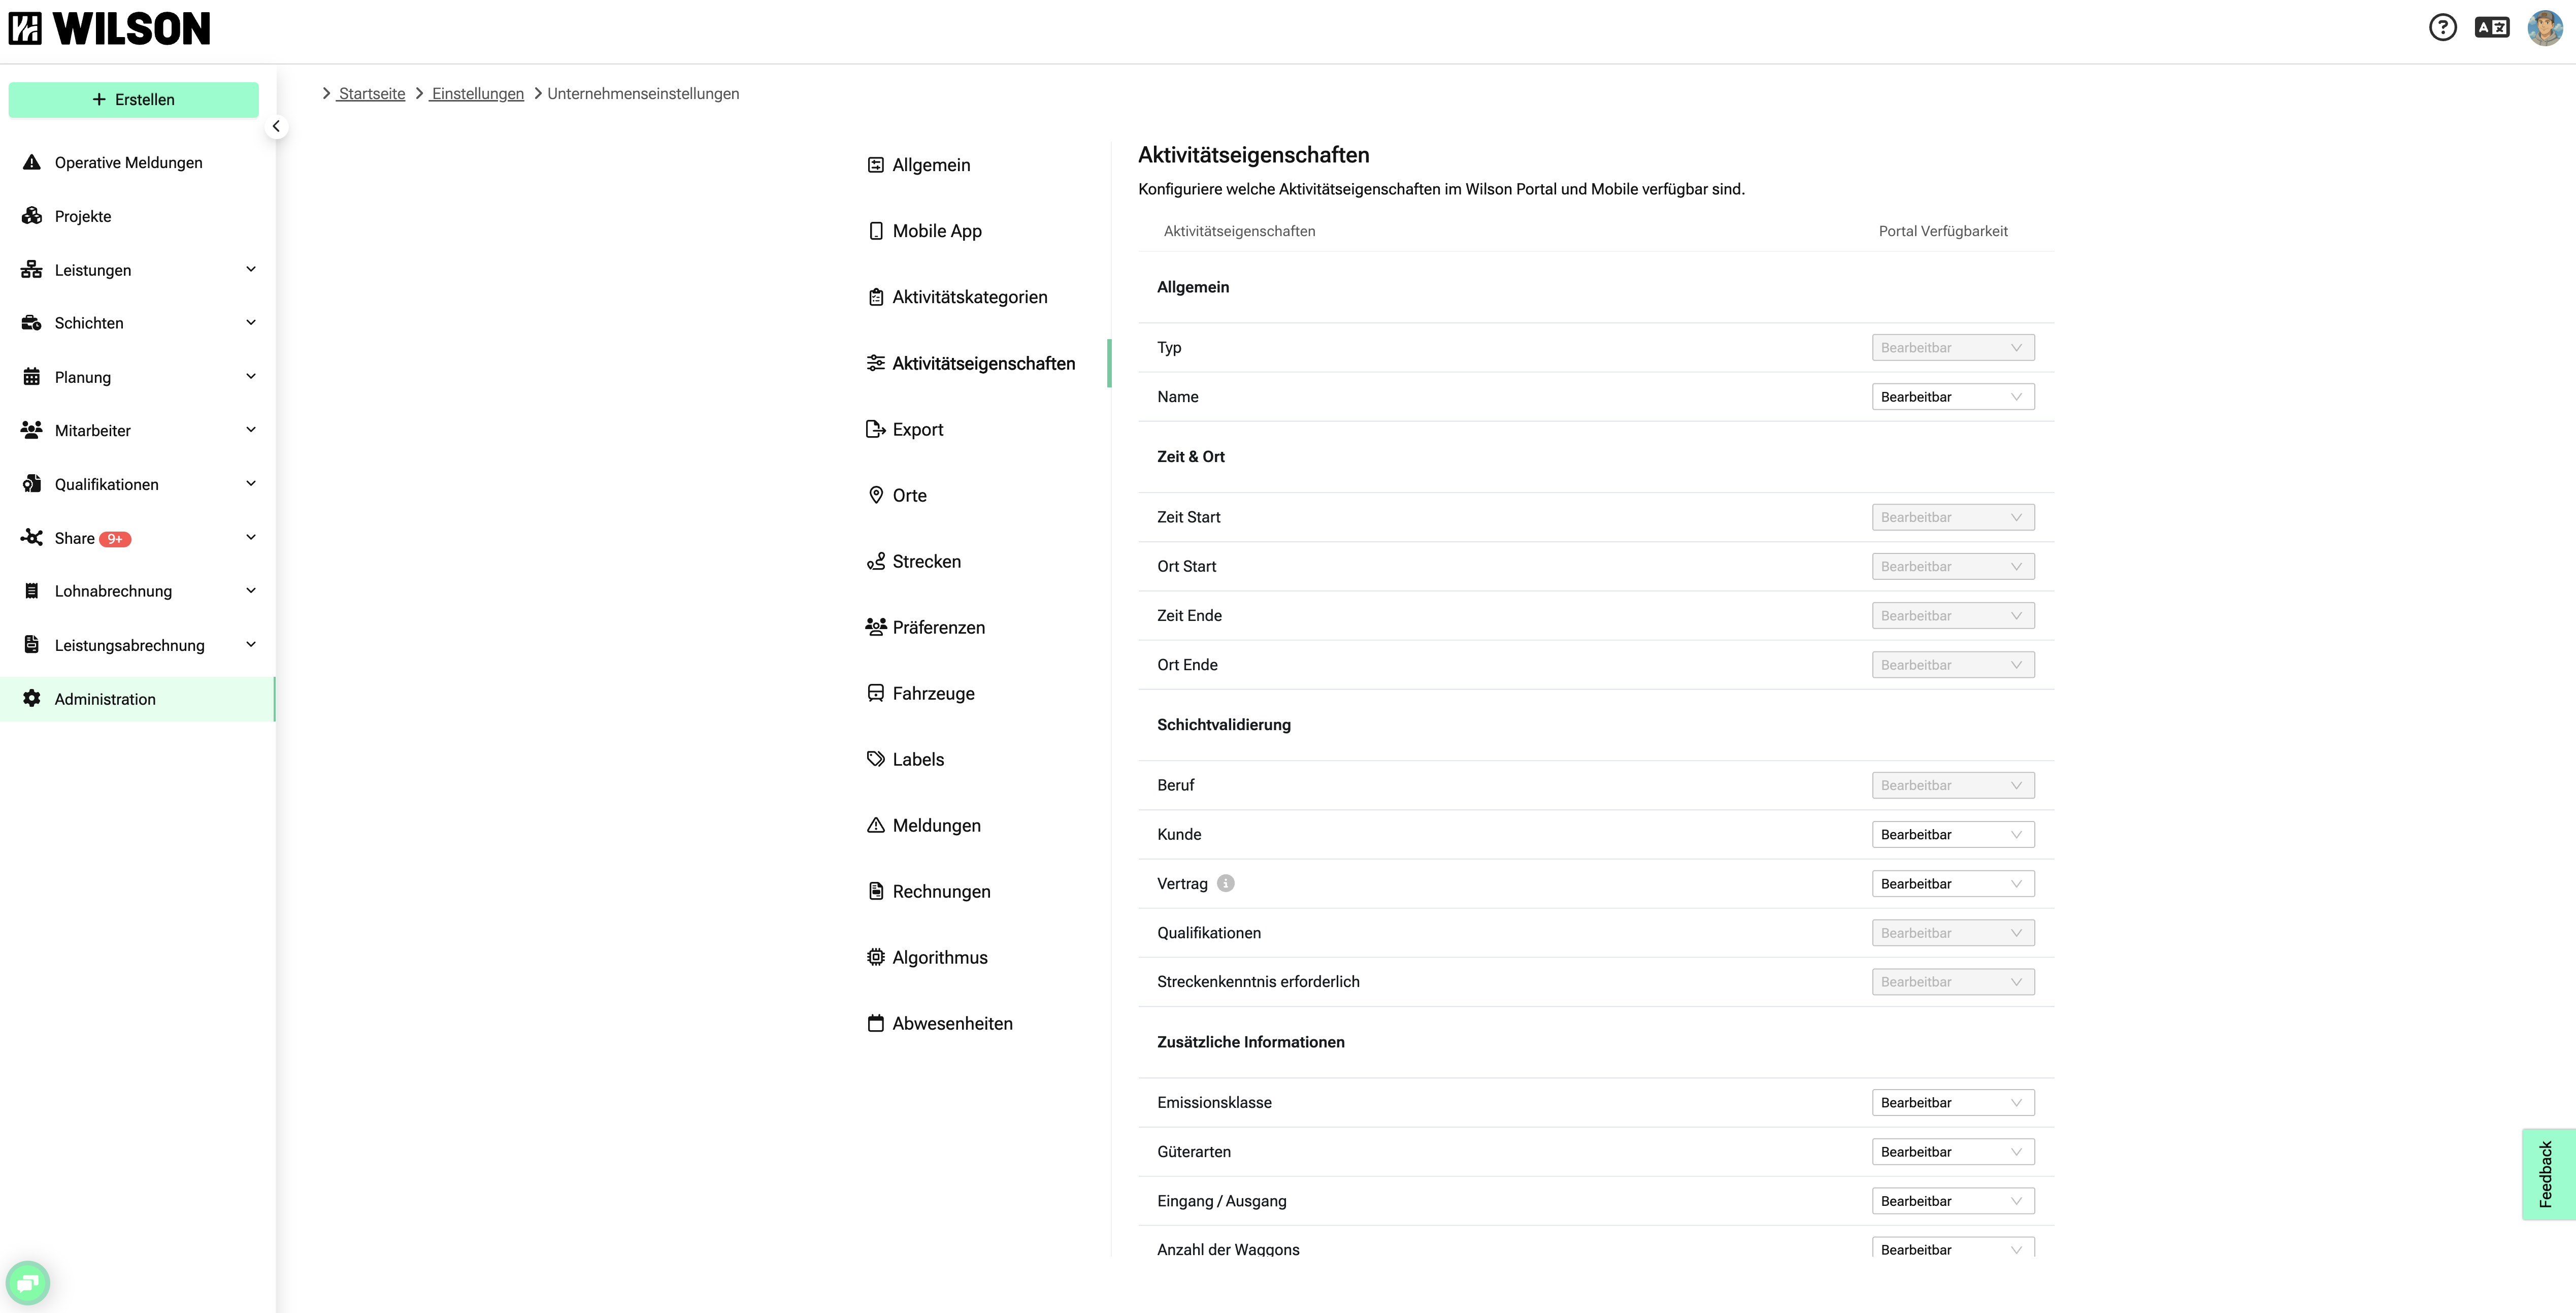2576x1313 pixels.
Task: Open the Fahrzeuge settings tab
Action: tap(933, 693)
